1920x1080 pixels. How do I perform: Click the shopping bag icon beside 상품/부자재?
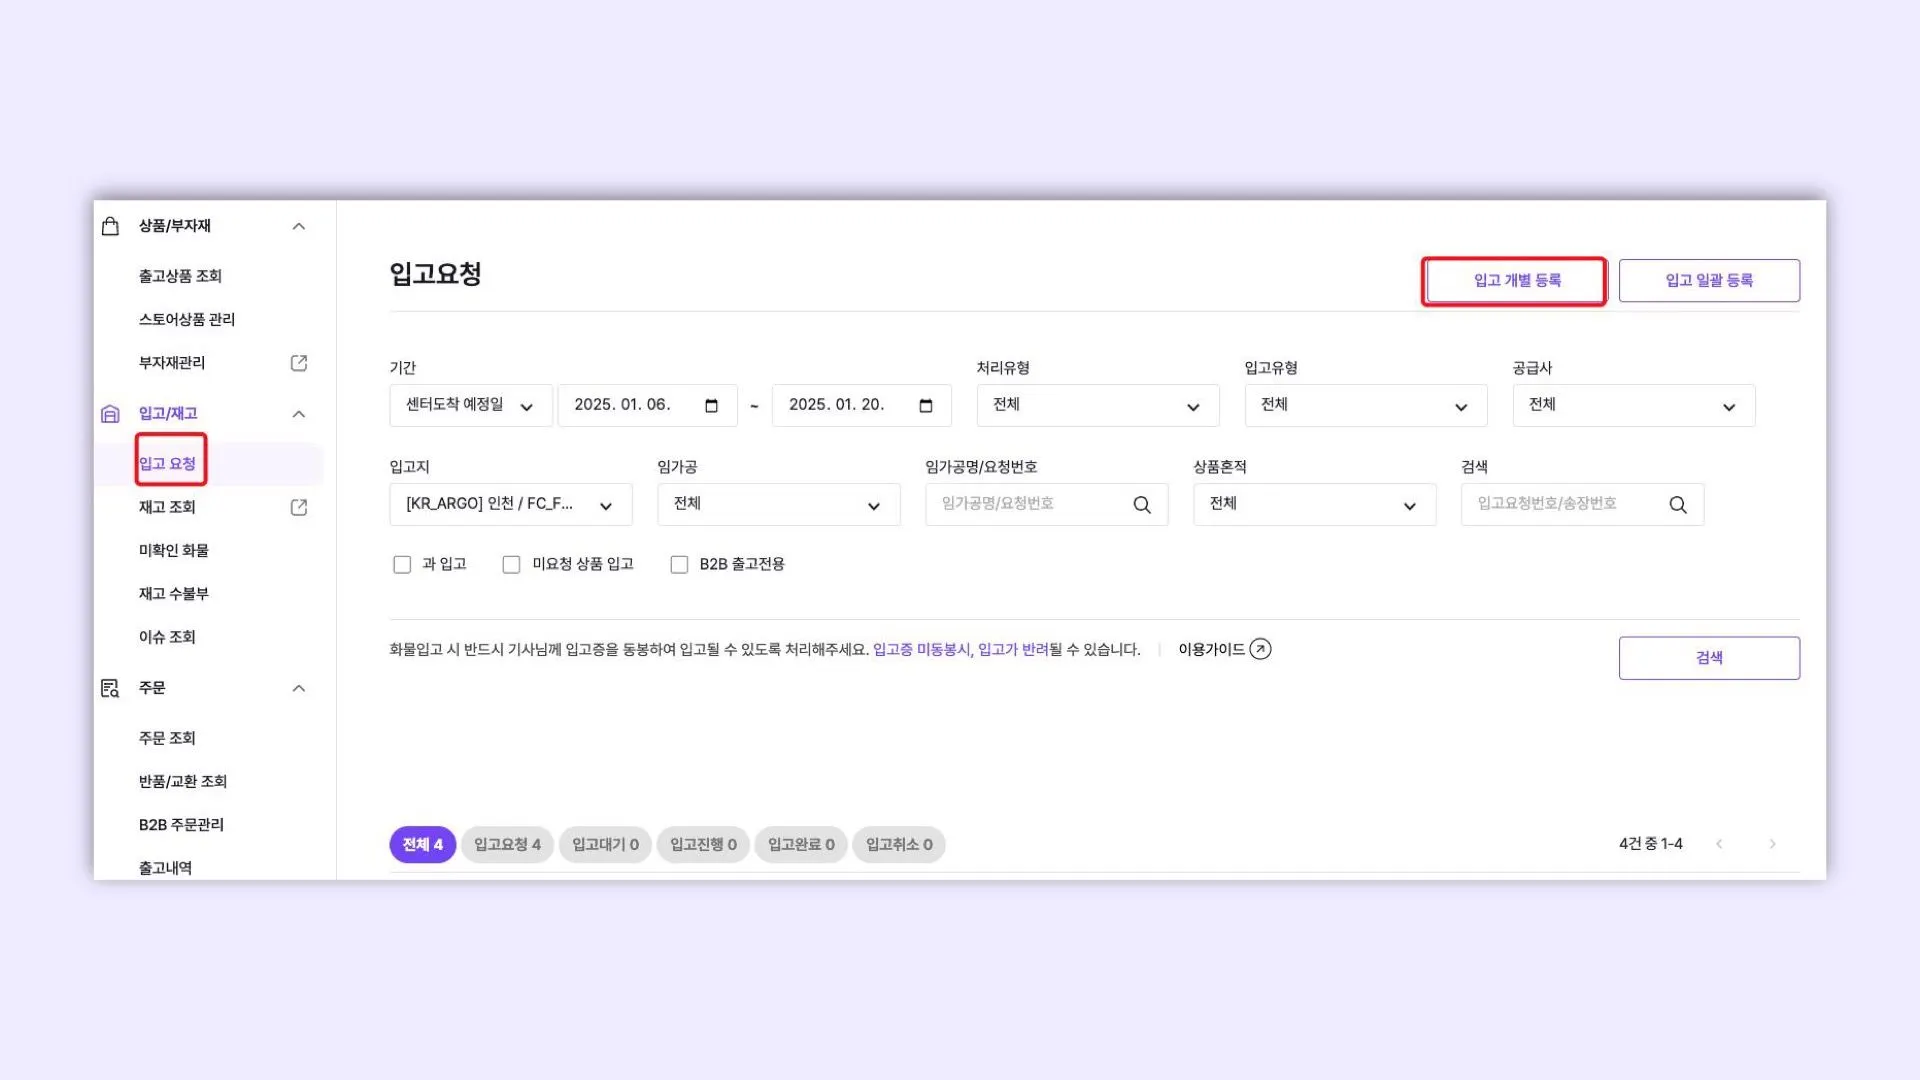111,226
